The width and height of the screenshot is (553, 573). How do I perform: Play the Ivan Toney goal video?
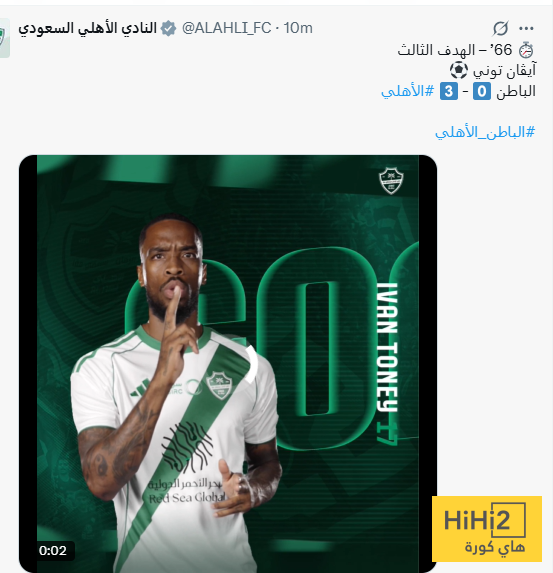pyautogui.click(x=228, y=364)
